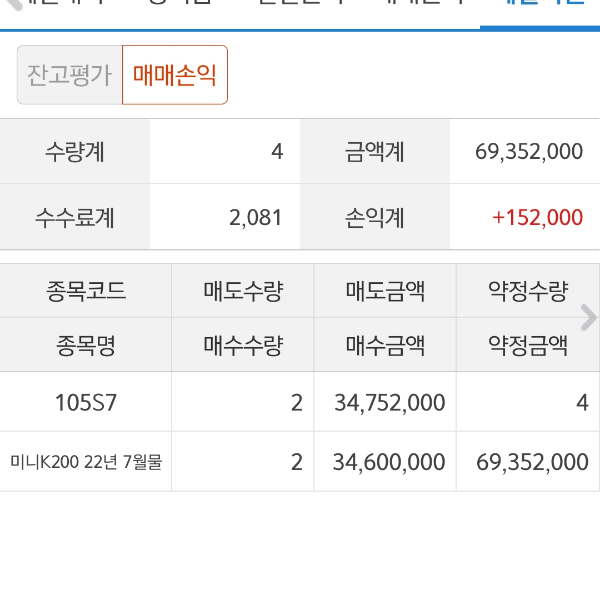Click the 2,081 fee total value
This screenshot has height=600, width=600.
coord(256,217)
